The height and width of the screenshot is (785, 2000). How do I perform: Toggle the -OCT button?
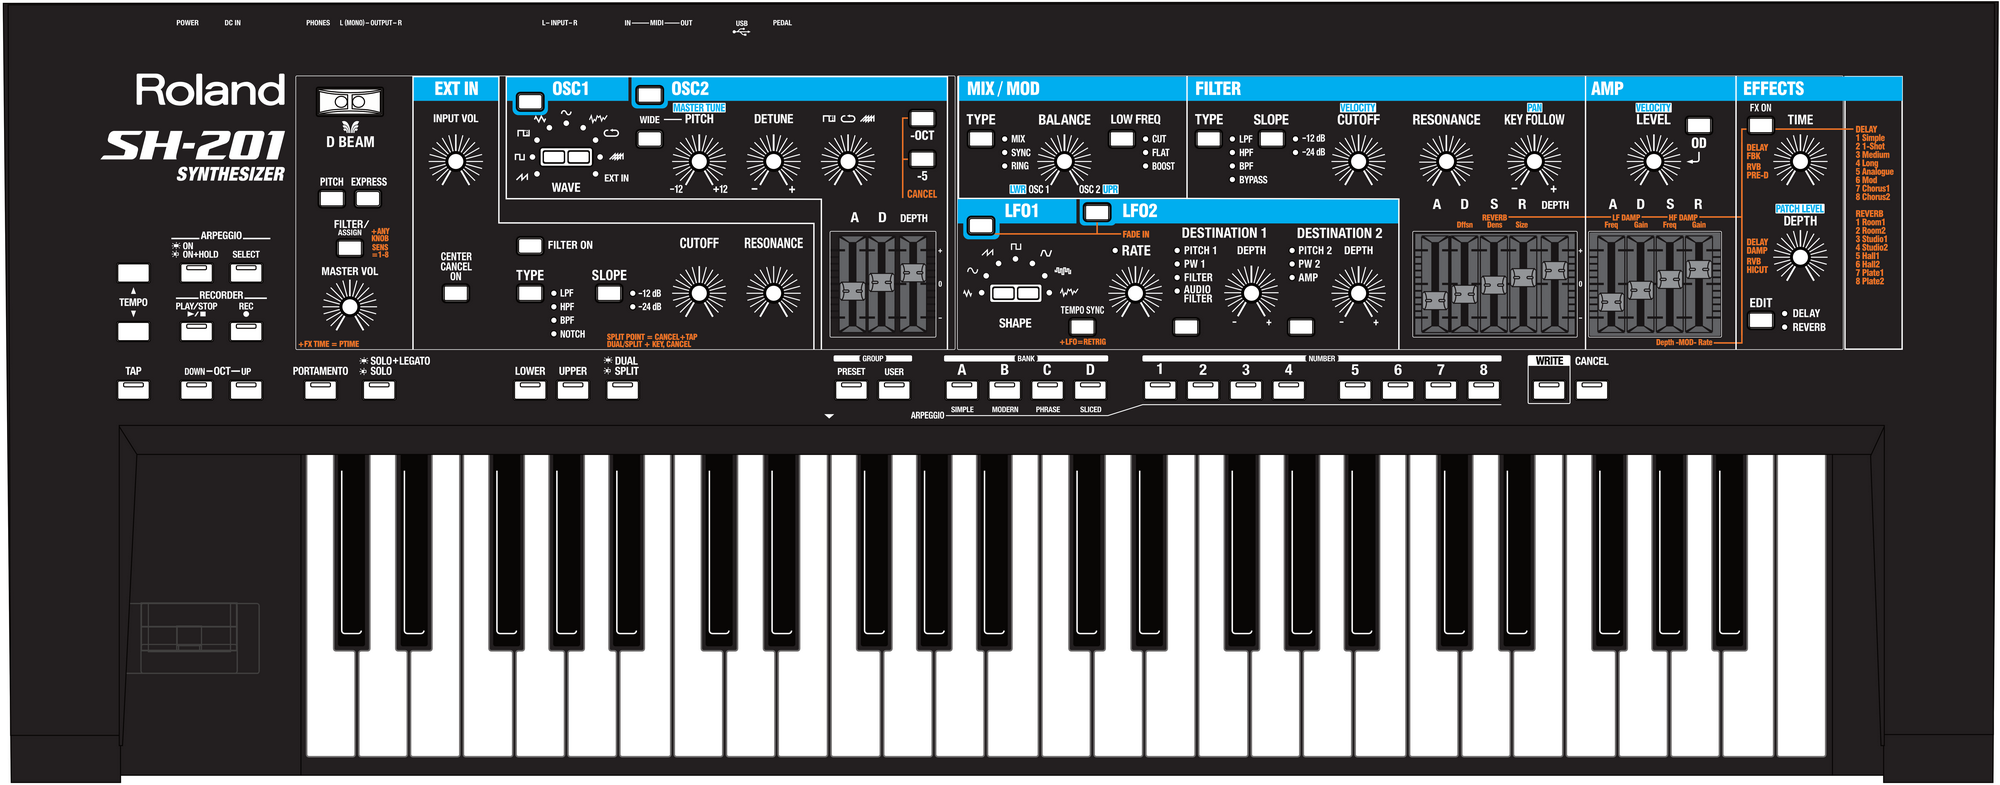click(x=922, y=118)
